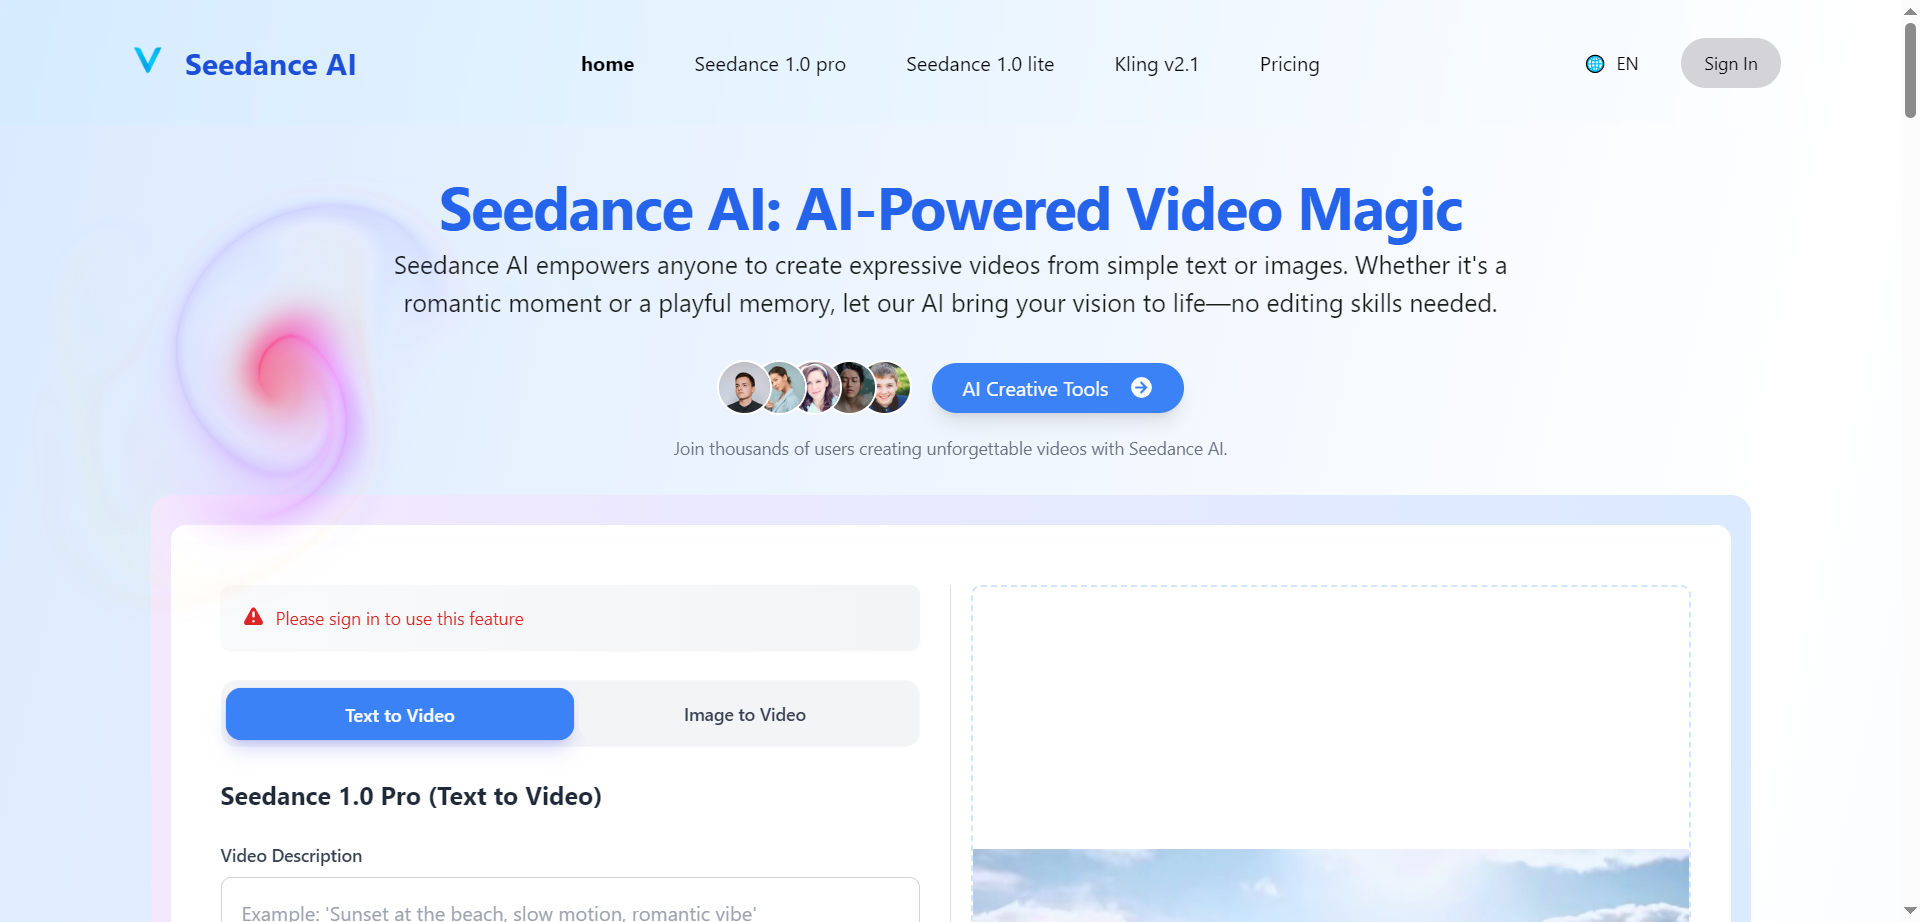Click the 'Please sign in to use this feature' text
The image size is (1920, 922).
399,619
